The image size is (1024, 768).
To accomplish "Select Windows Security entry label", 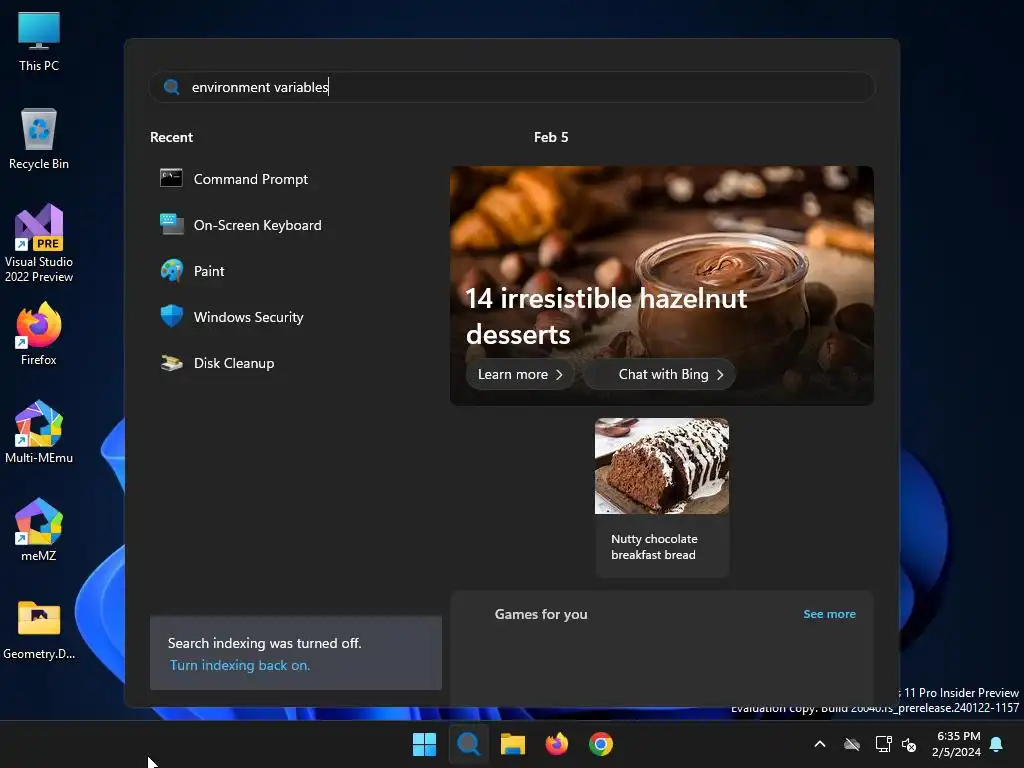I will [x=249, y=317].
